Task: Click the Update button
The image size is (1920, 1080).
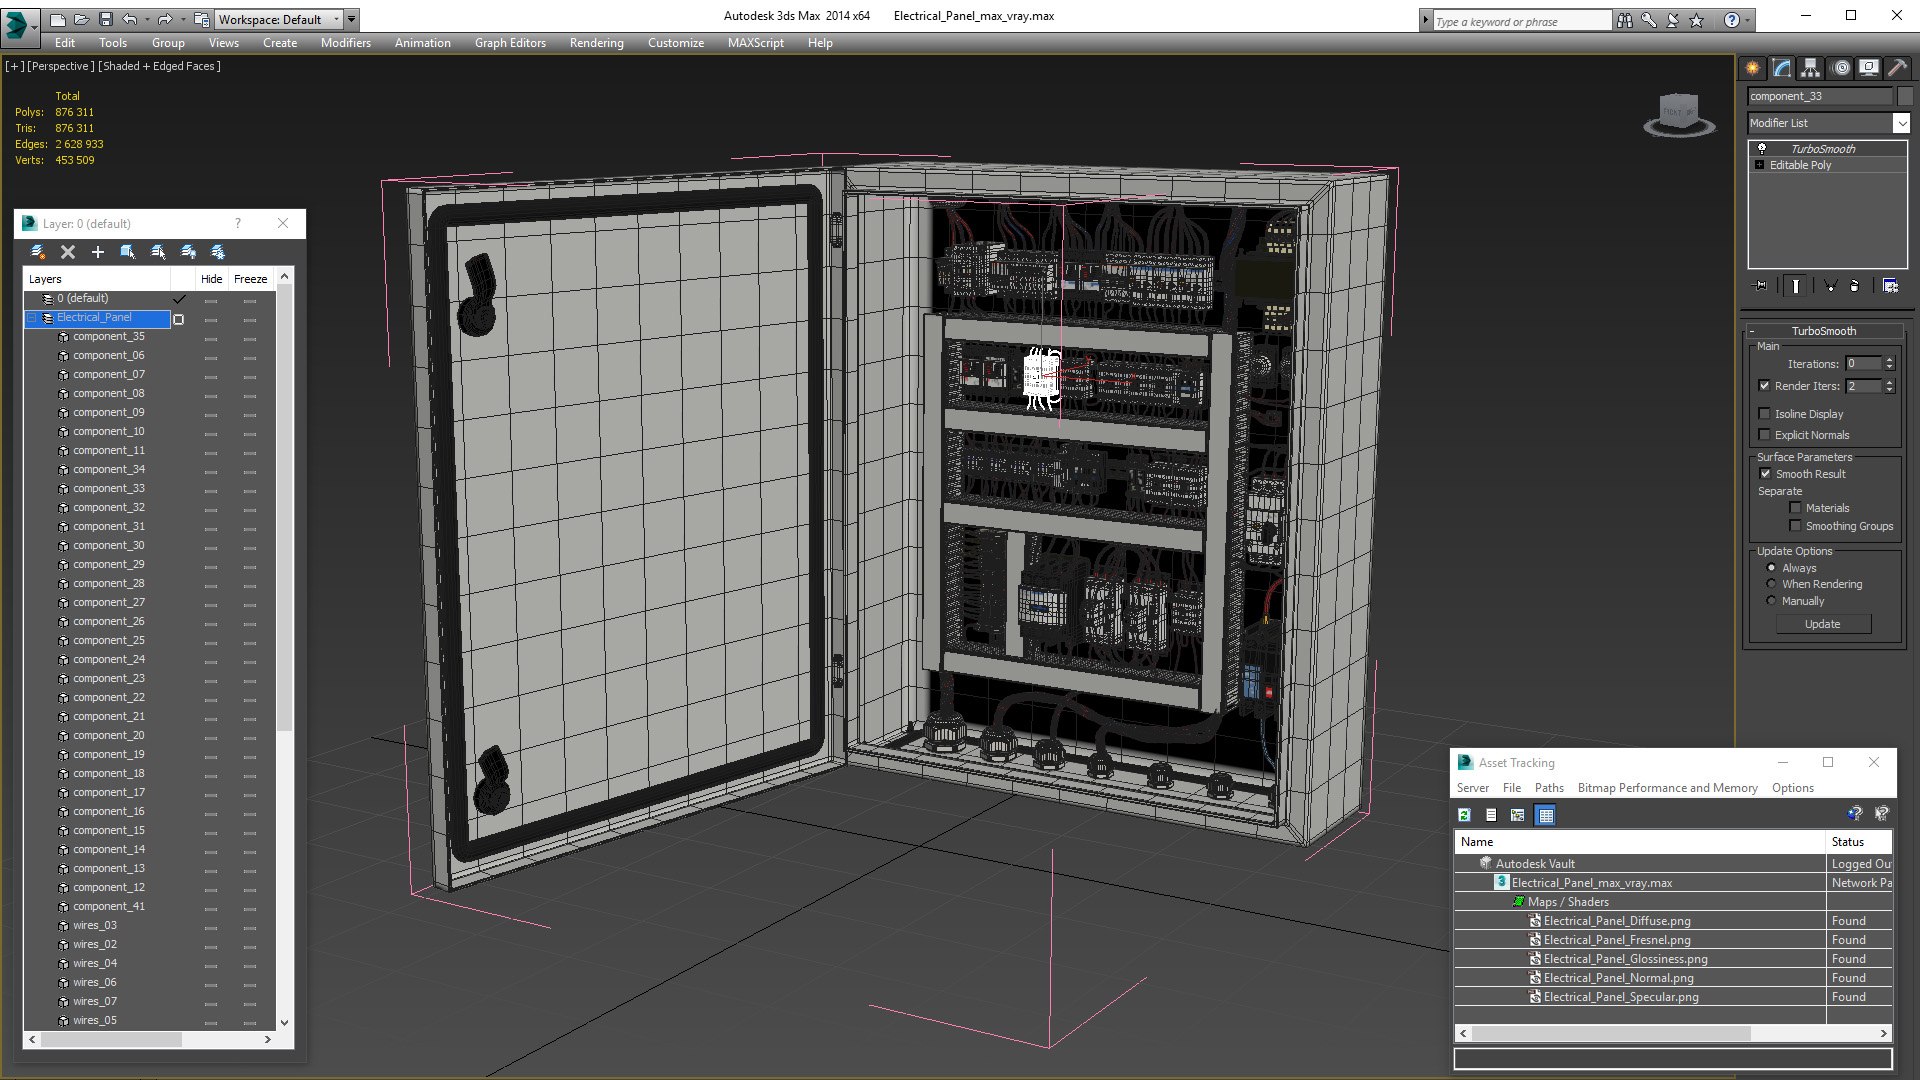Action: pos(1822,624)
